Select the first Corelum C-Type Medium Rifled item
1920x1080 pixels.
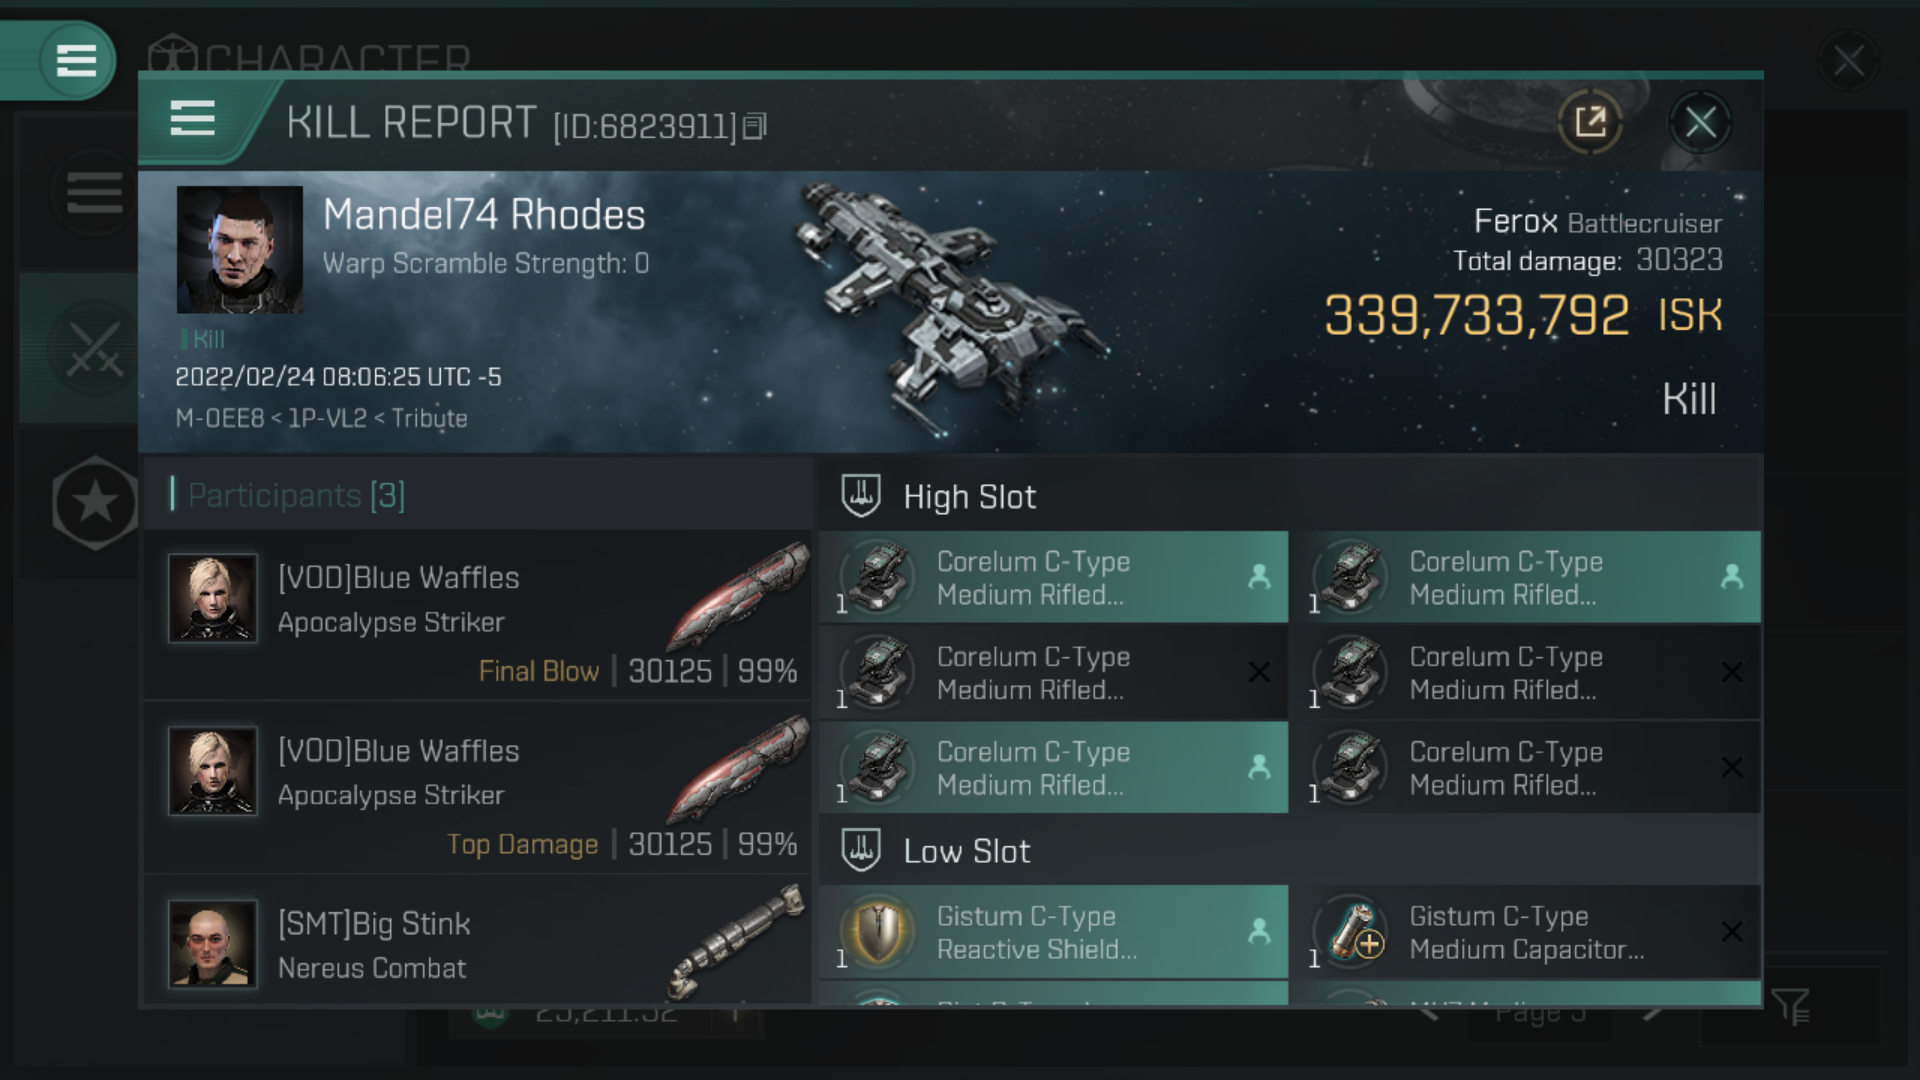click(x=1053, y=577)
